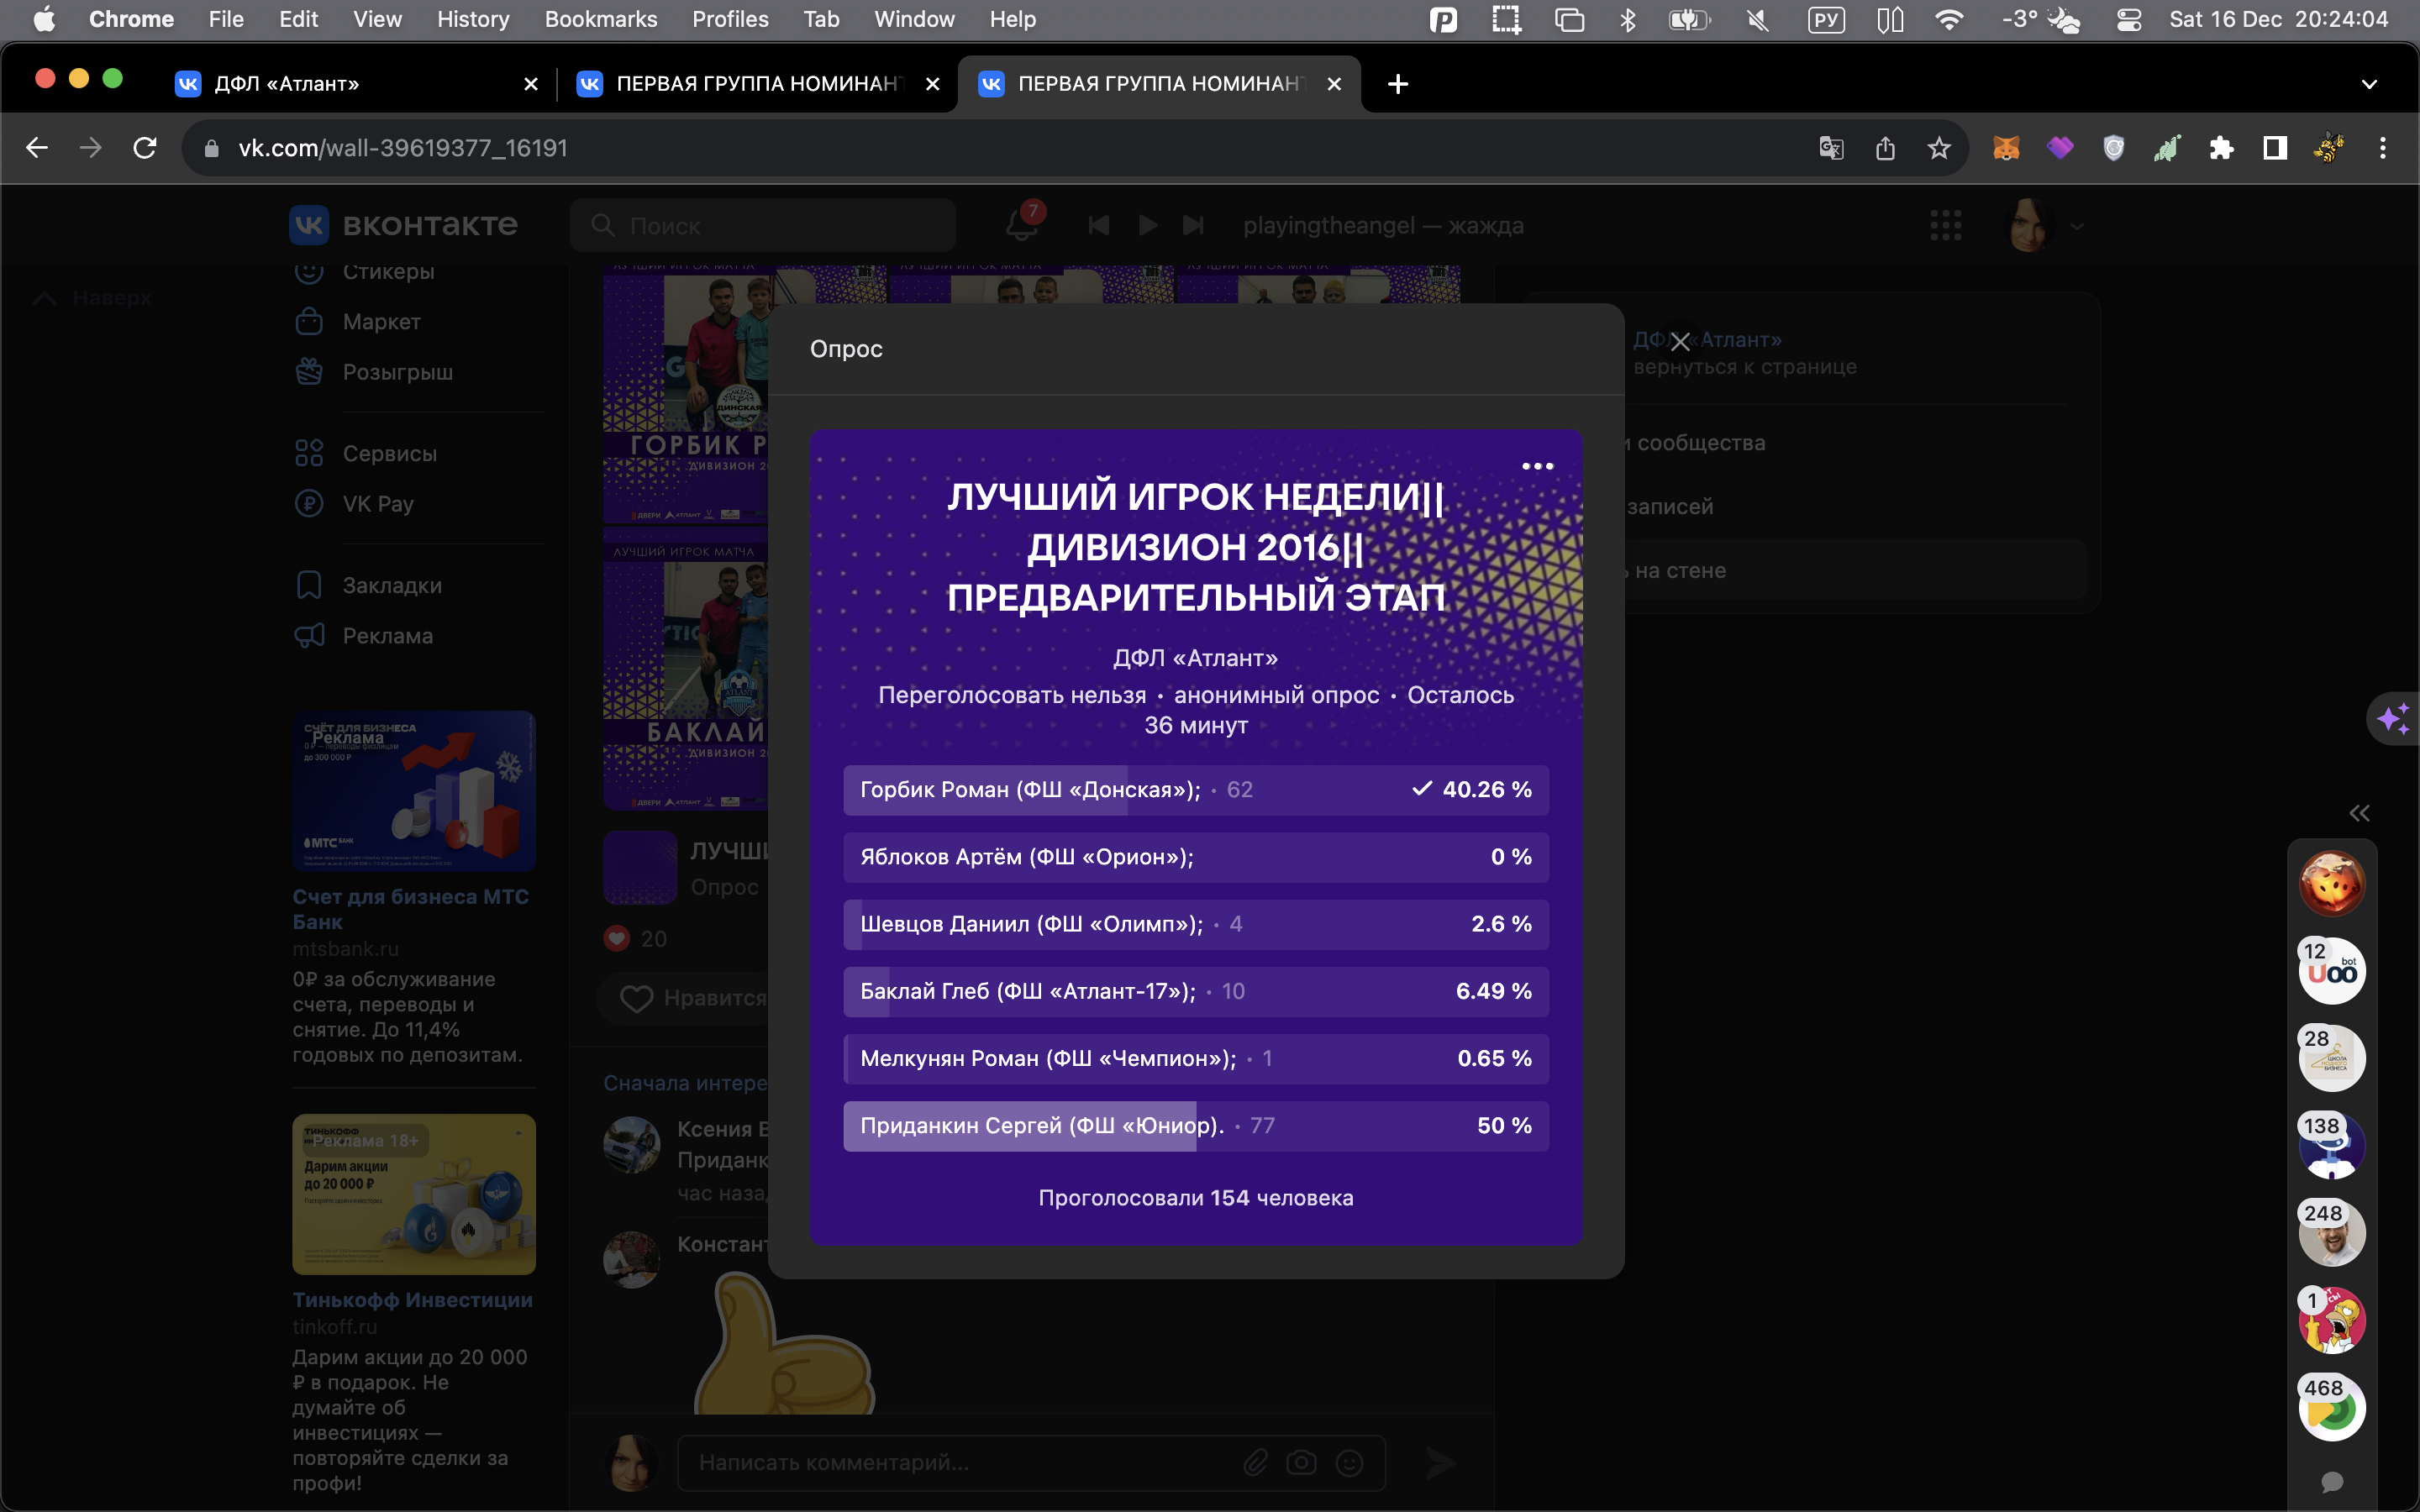Skip to previous track in VK player
The image size is (2420, 1512).
pyautogui.click(x=1098, y=225)
